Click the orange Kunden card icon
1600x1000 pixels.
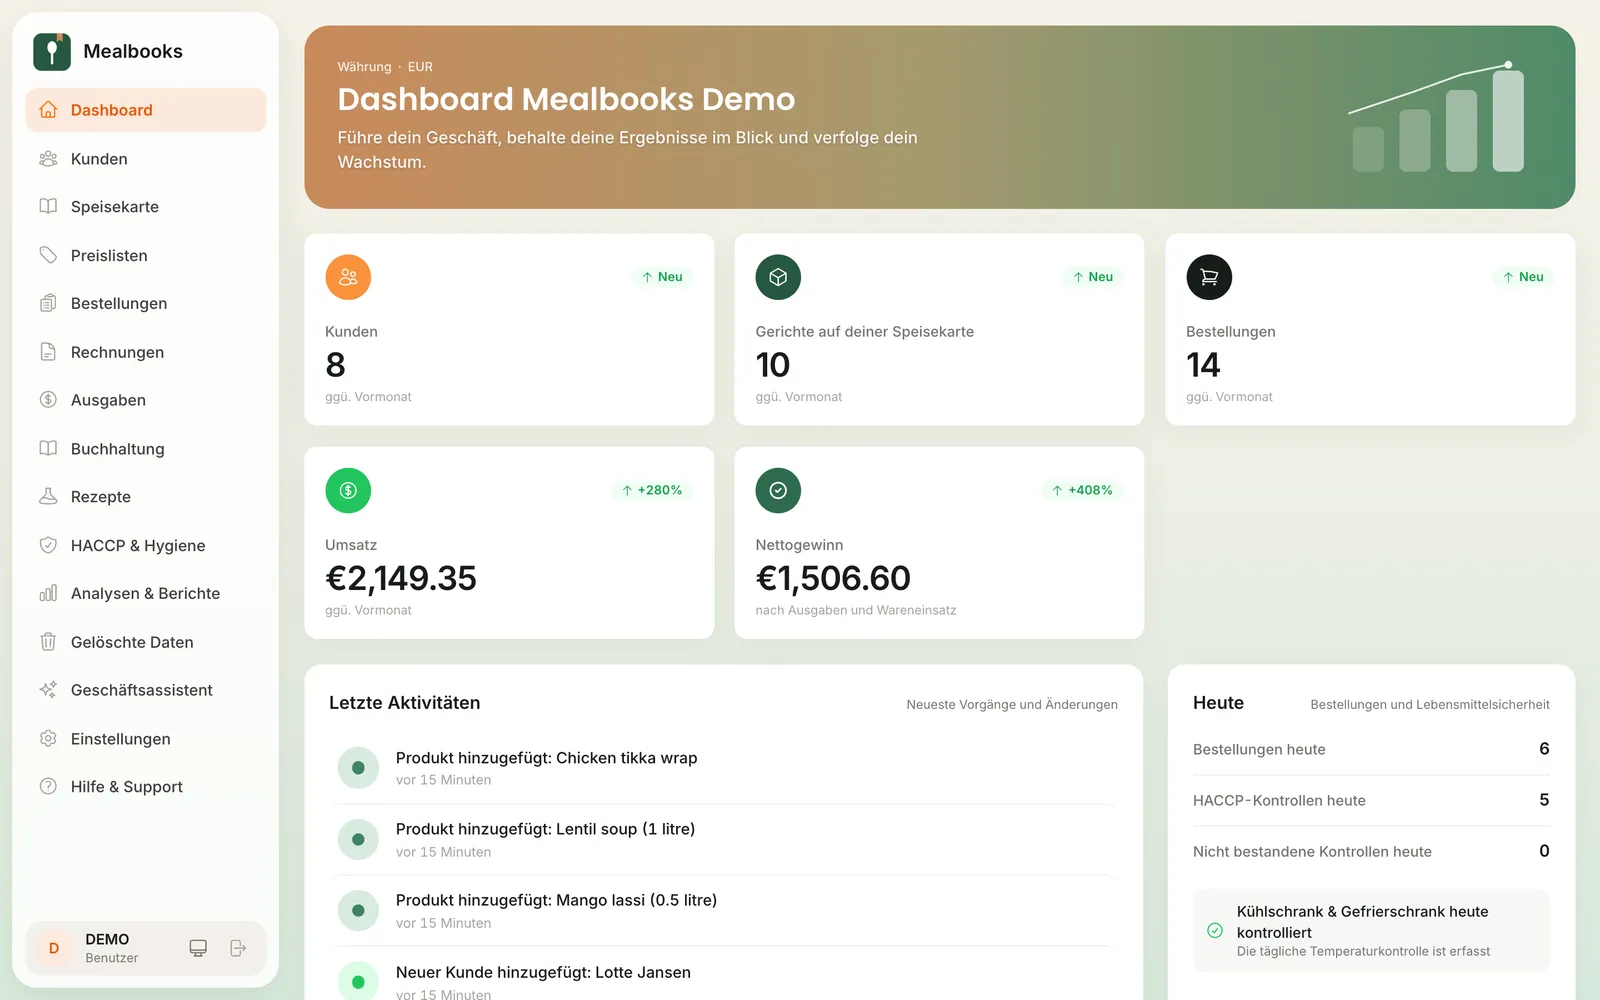pyautogui.click(x=348, y=277)
